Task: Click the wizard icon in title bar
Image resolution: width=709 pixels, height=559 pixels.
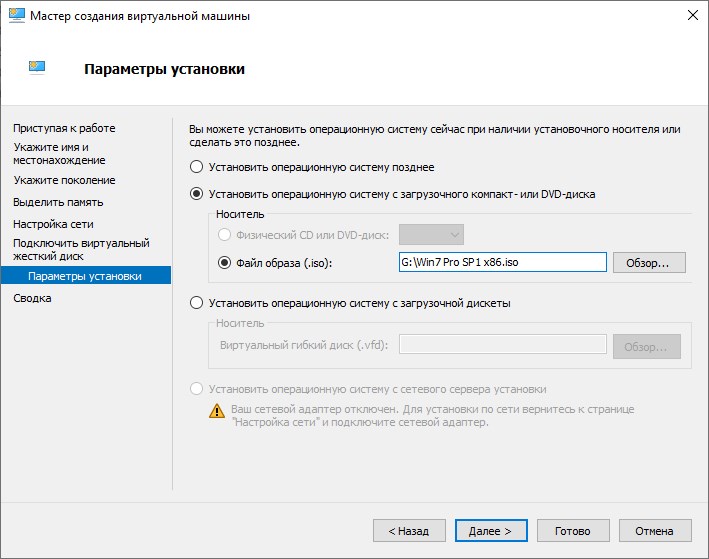Action: pos(17,17)
